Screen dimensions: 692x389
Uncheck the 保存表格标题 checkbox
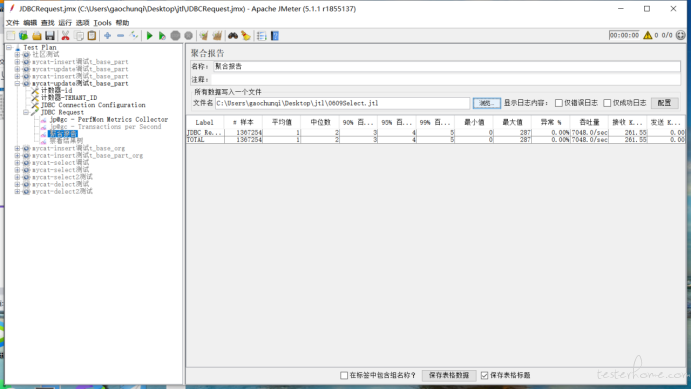[x=484, y=375]
